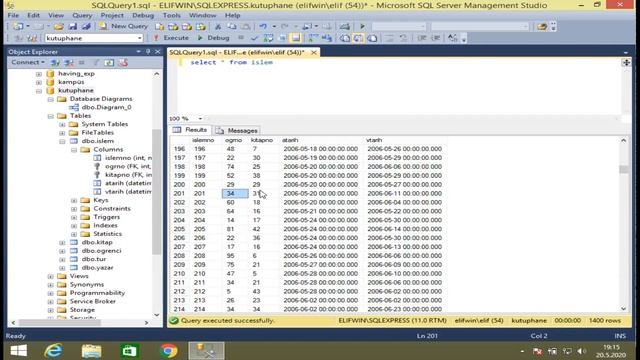Expand the Keys folder
Screen dimensions: 640x360
74,200
